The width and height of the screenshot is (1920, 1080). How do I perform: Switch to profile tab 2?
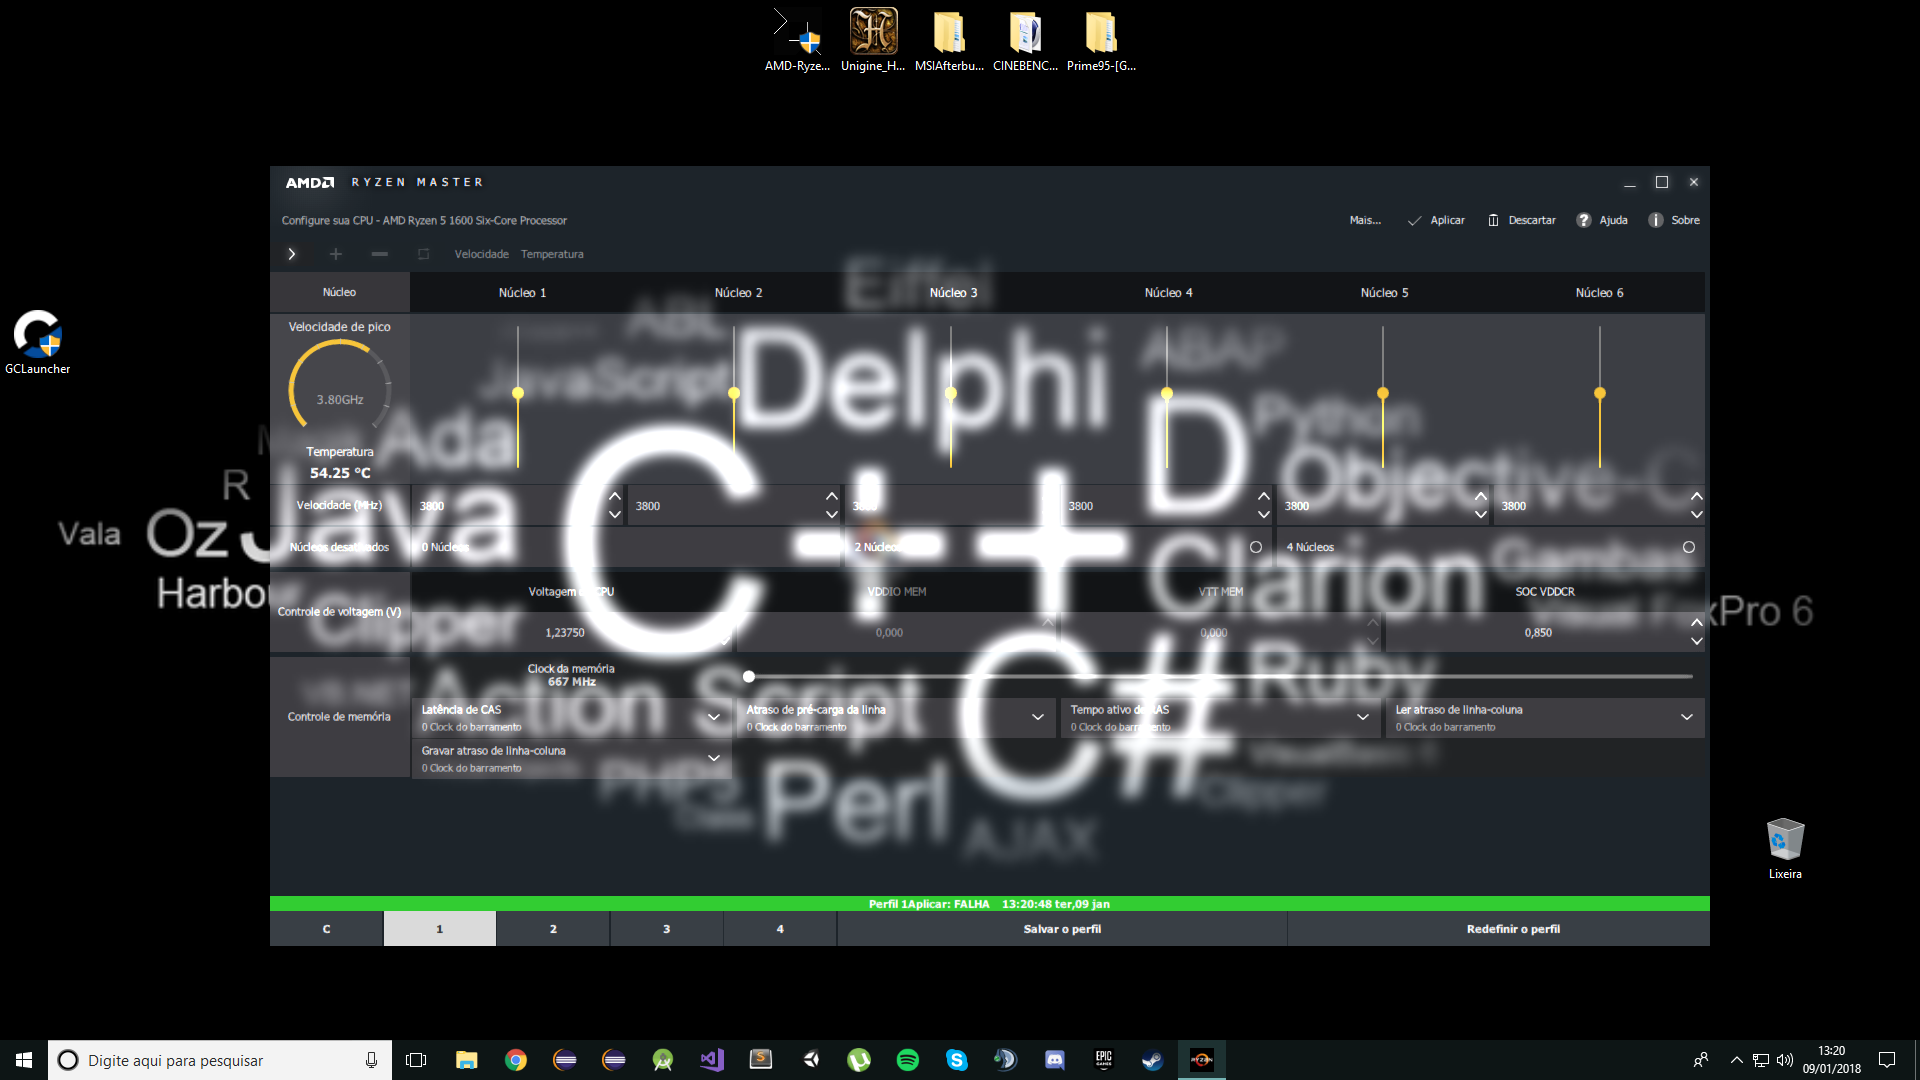tap(553, 929)
